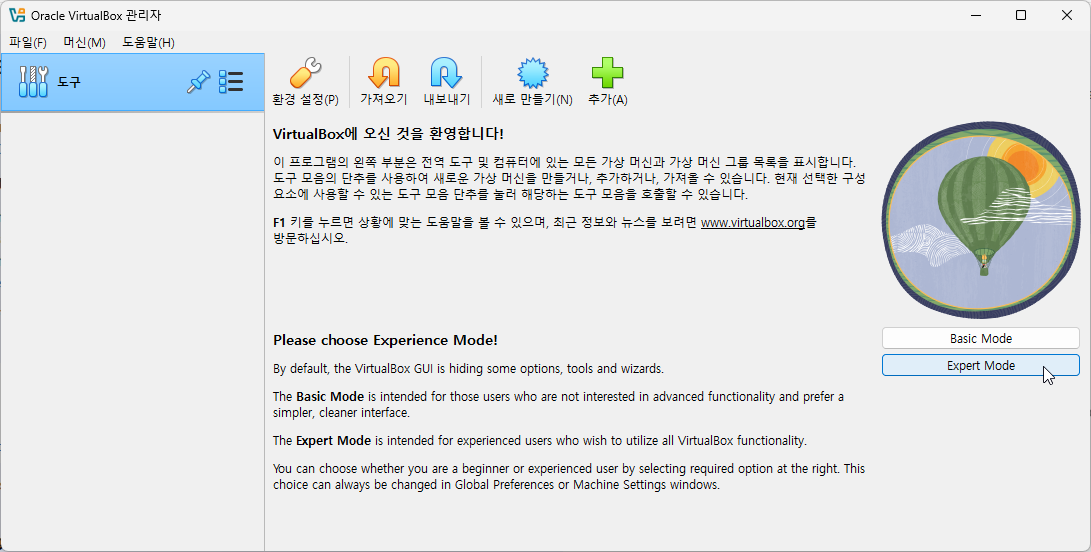Pin the tools pane with pushpin icon
The height and width of the screenshot is (552, 1091).
point(198,82)
